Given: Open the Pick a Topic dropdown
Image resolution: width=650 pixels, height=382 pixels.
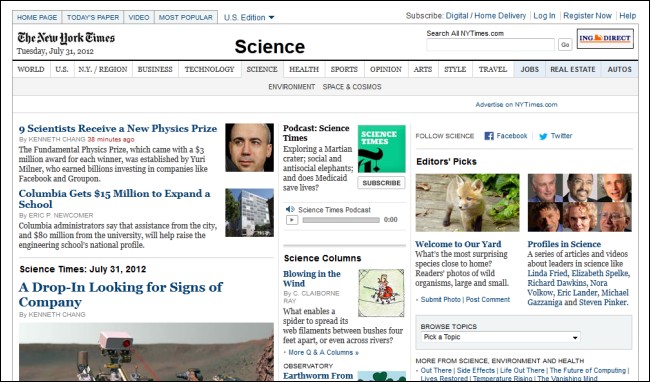Looking at the screenshot, I should click(500, 337).
